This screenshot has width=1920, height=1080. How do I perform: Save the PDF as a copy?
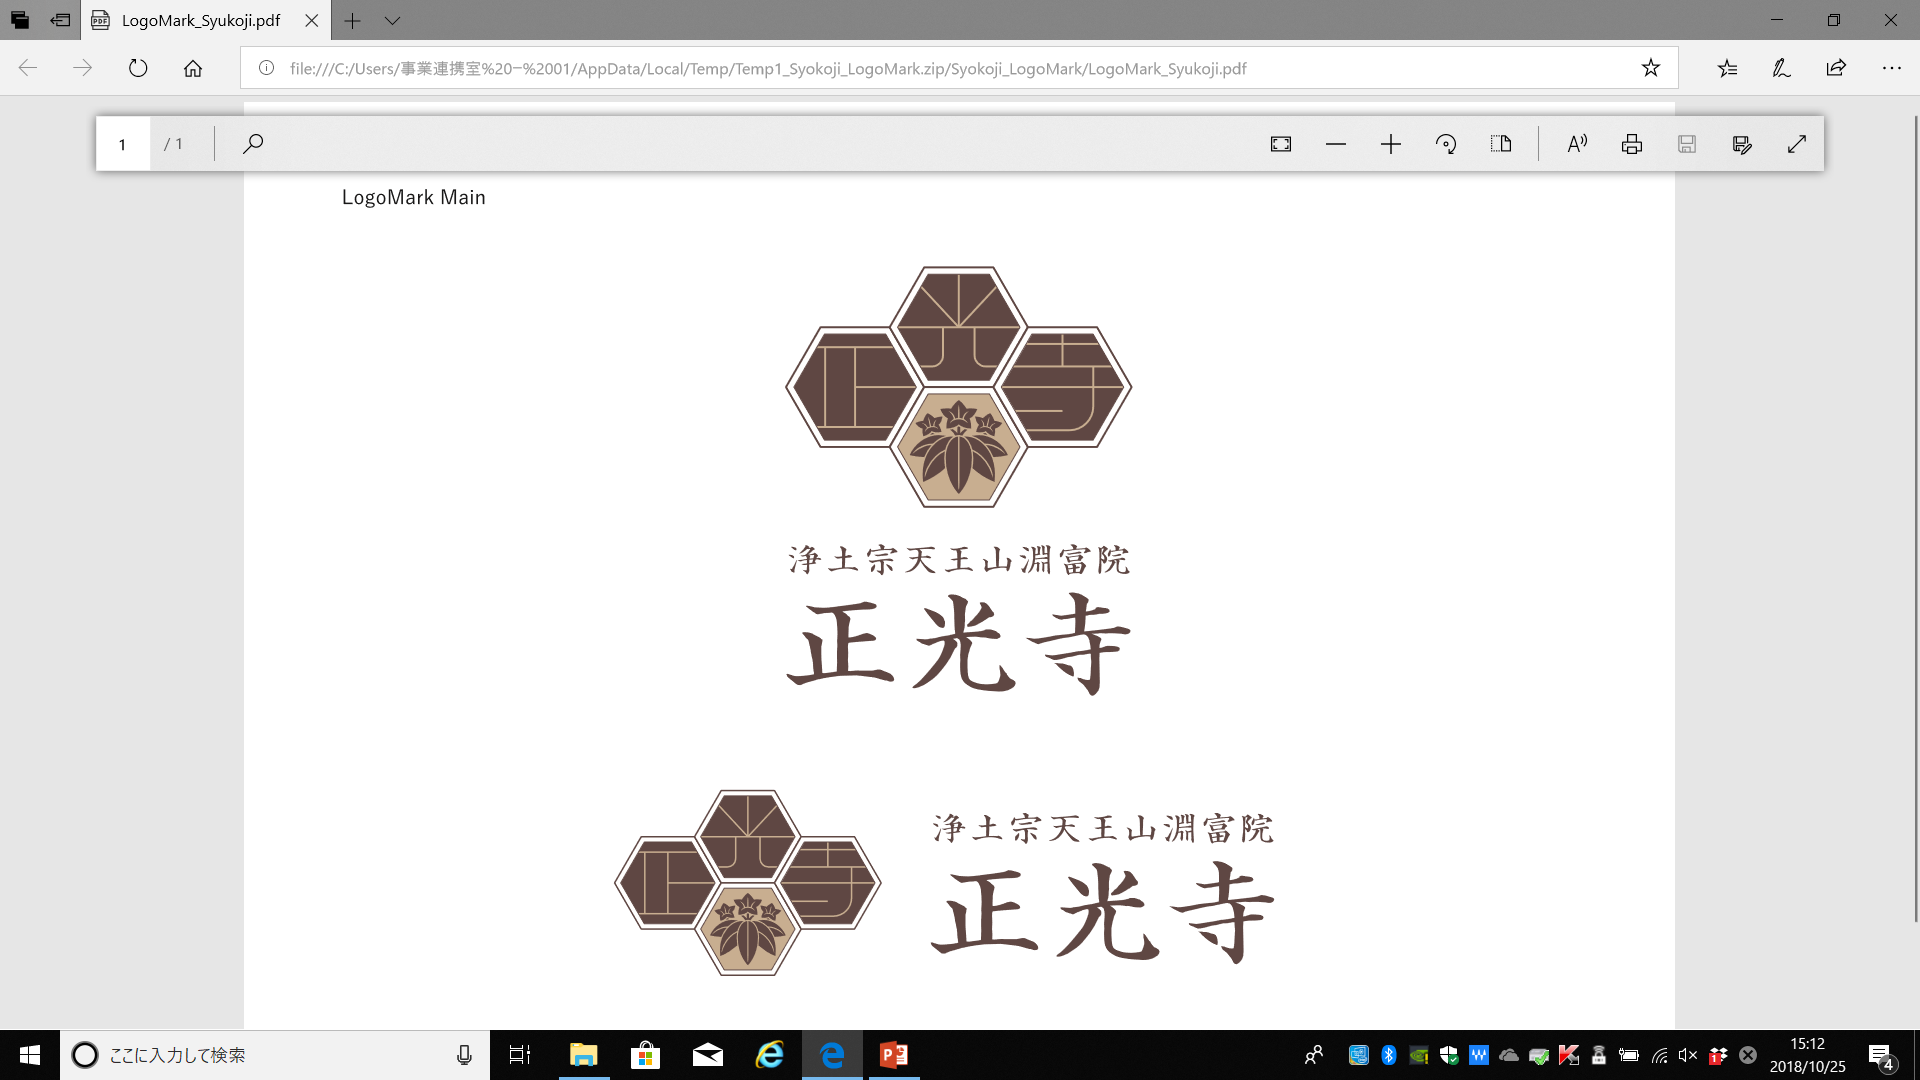1742,144
